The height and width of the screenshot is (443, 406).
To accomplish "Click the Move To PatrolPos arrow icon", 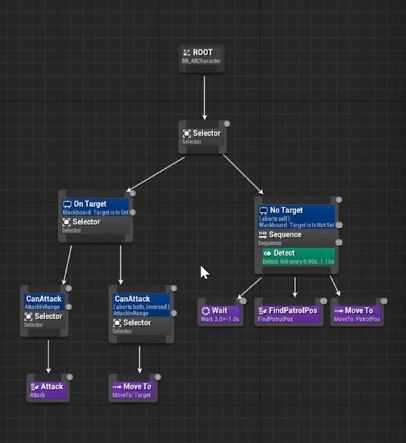I will click(339, 311).
